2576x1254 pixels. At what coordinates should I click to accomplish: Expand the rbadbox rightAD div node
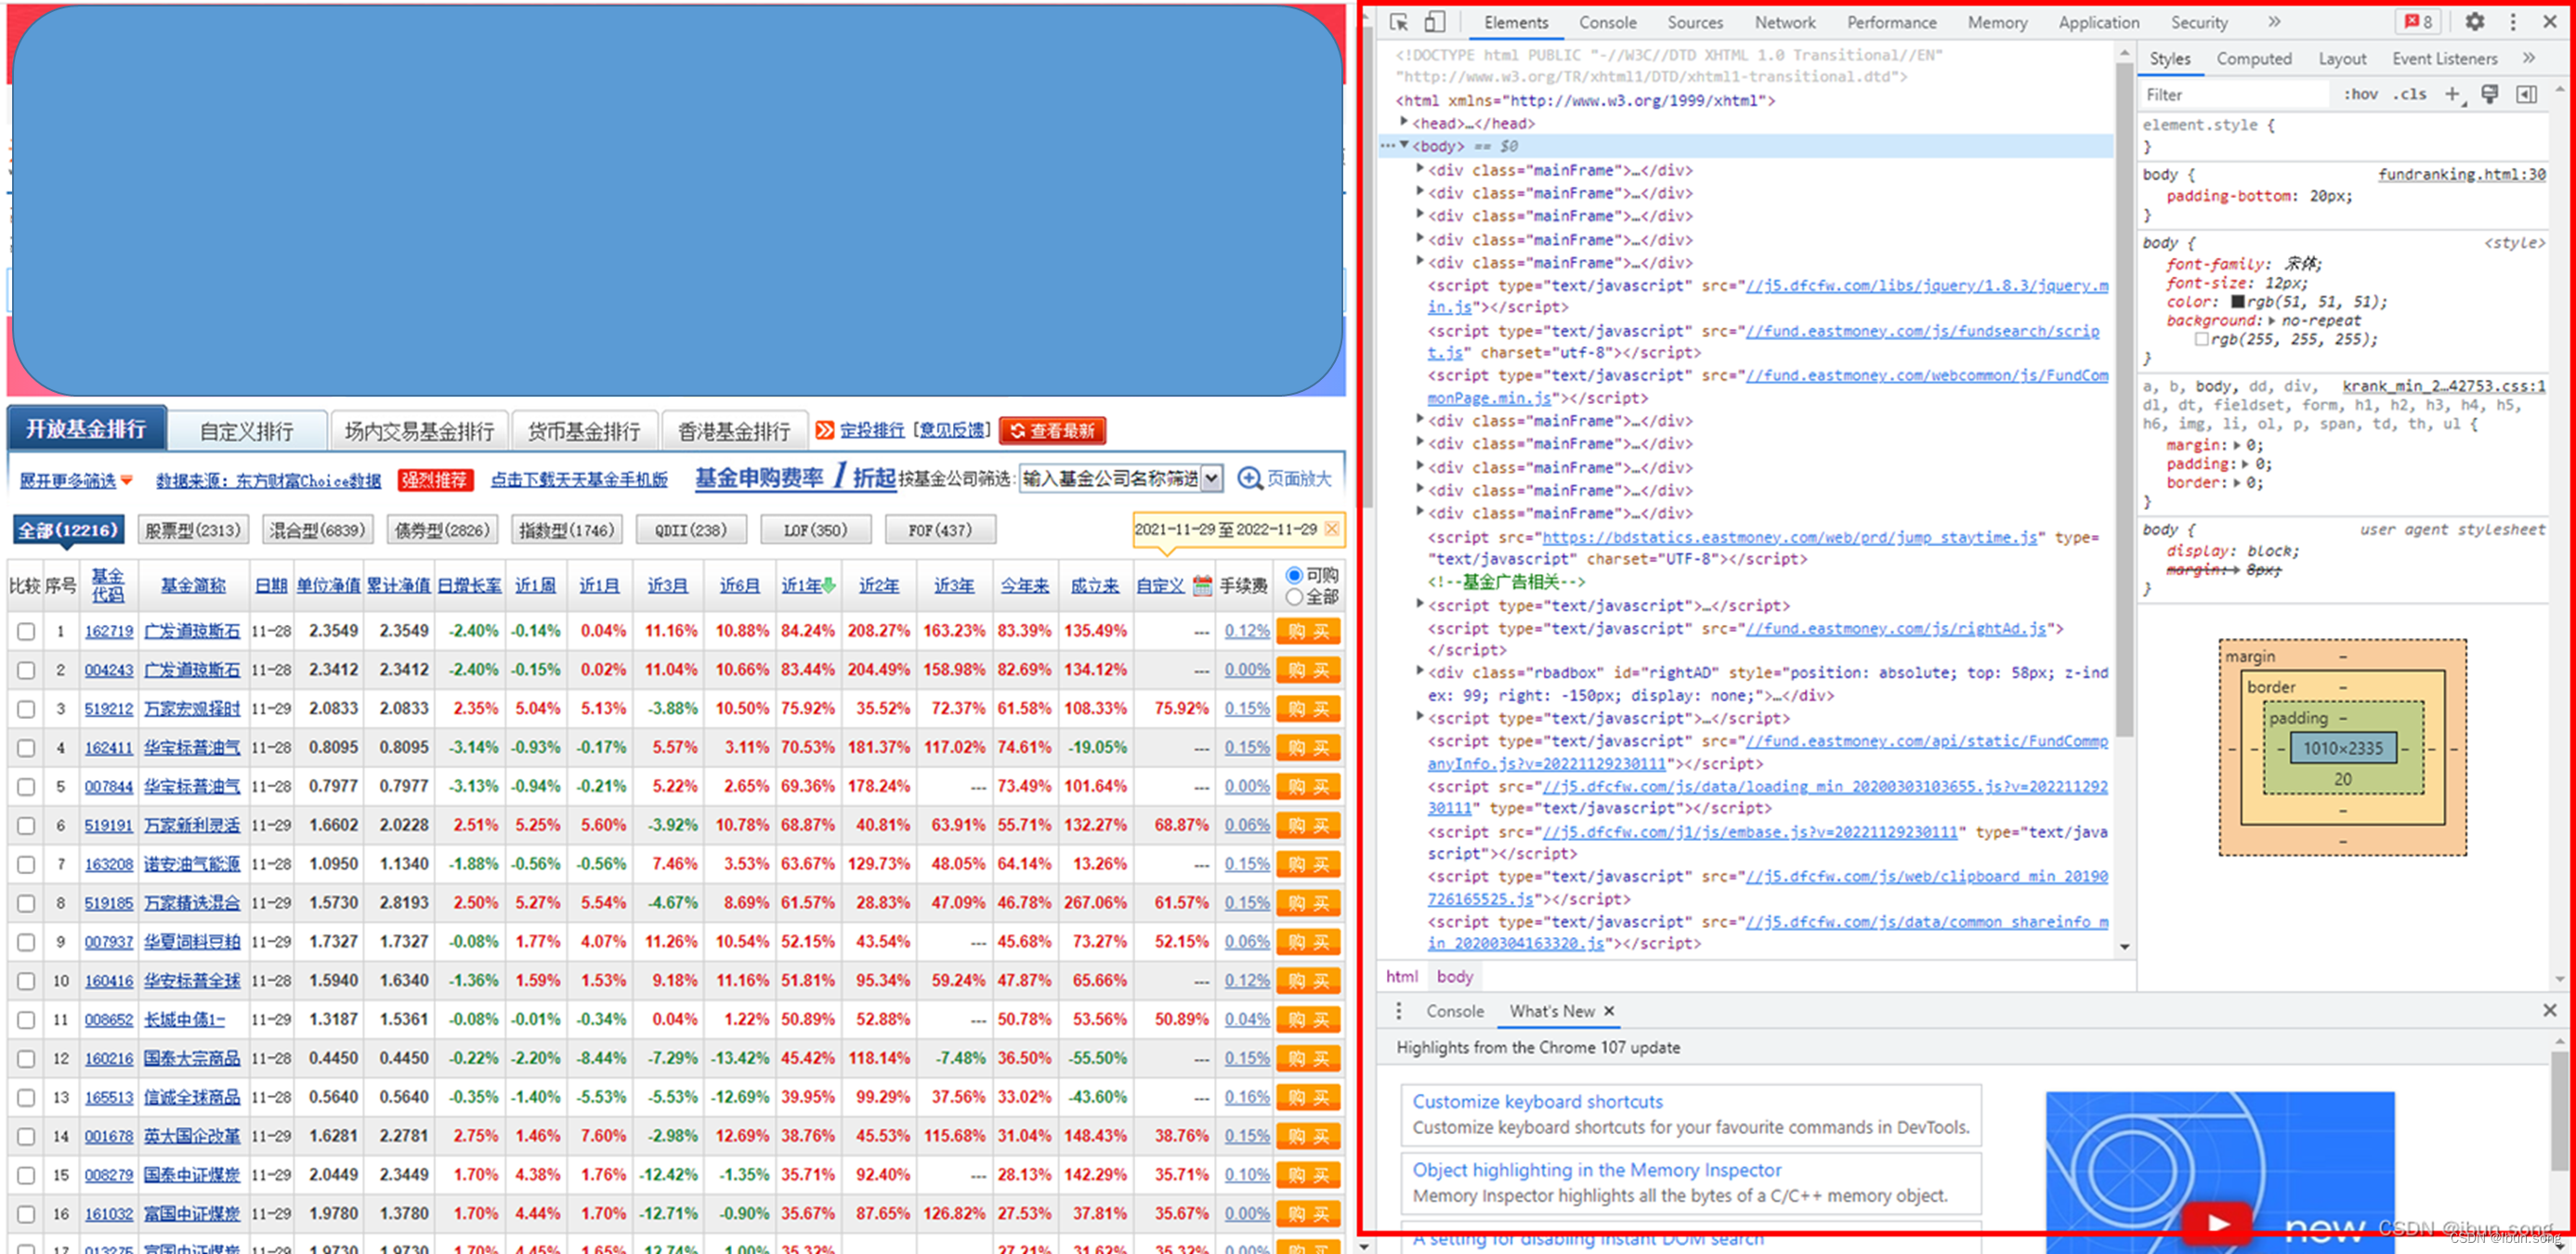pyautogui.click(x=1420, y=672)
